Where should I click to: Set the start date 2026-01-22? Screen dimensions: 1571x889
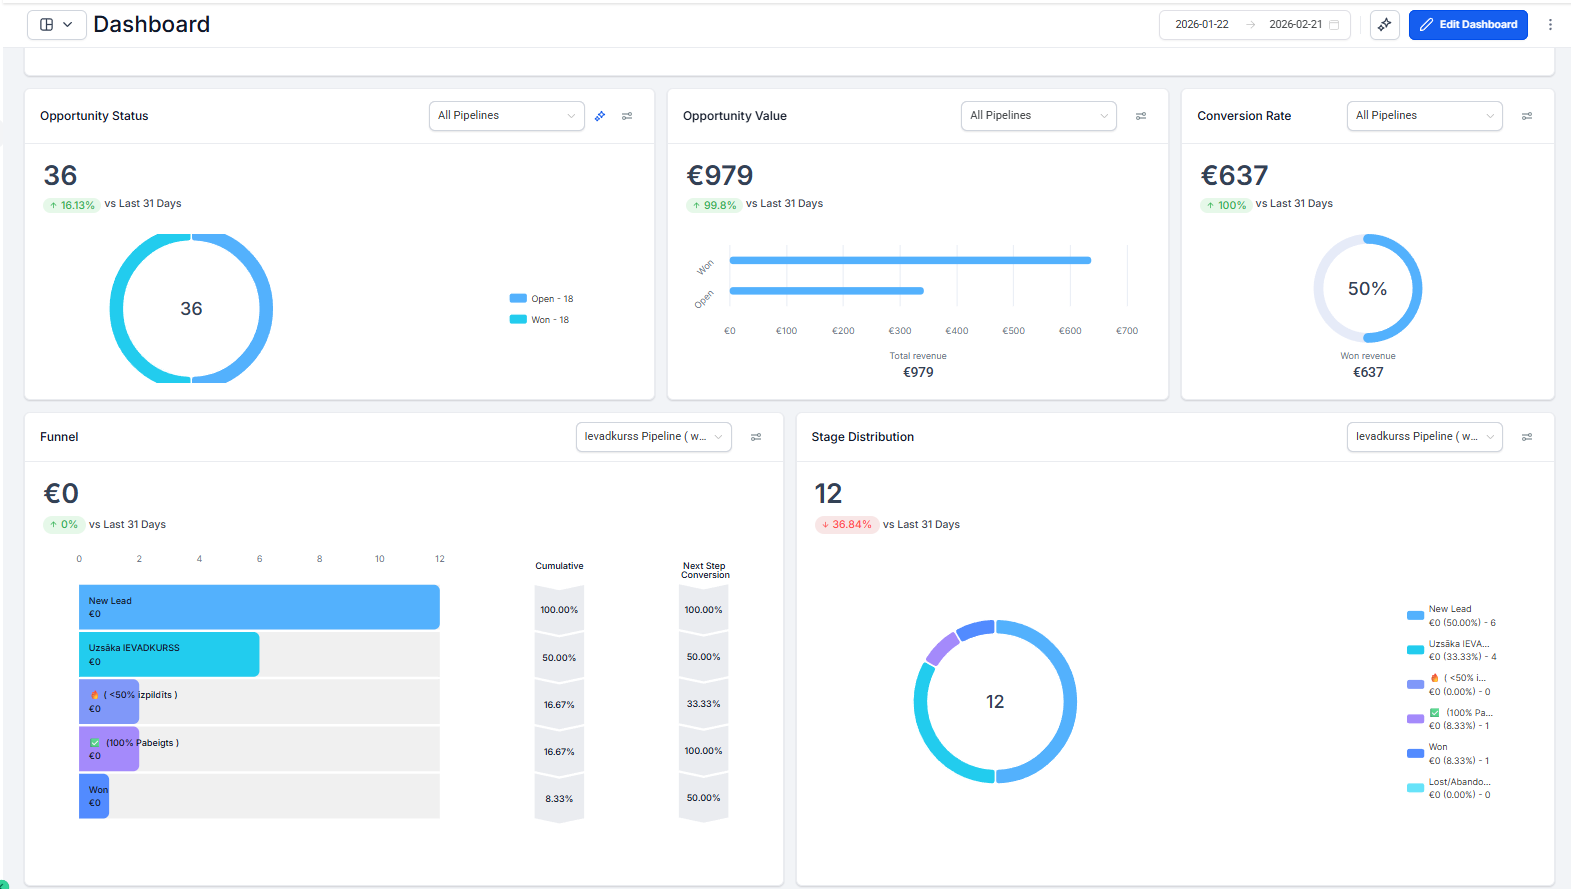[1201, 24]
